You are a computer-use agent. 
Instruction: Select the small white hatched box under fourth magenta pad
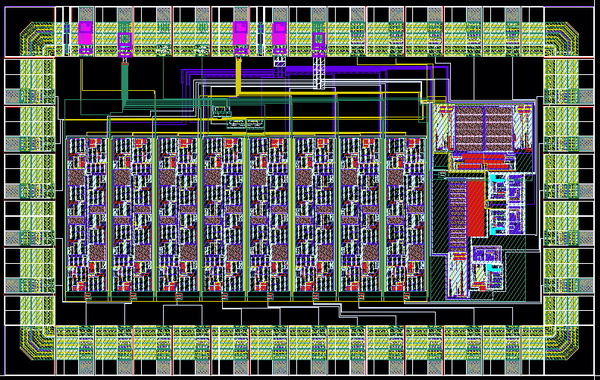pos(280,62)
